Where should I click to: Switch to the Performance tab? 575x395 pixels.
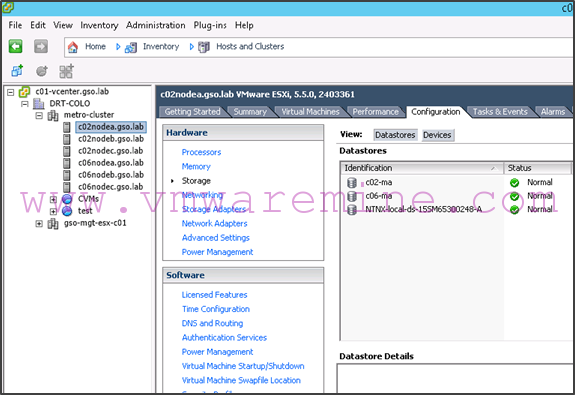[x=376, y=112]
